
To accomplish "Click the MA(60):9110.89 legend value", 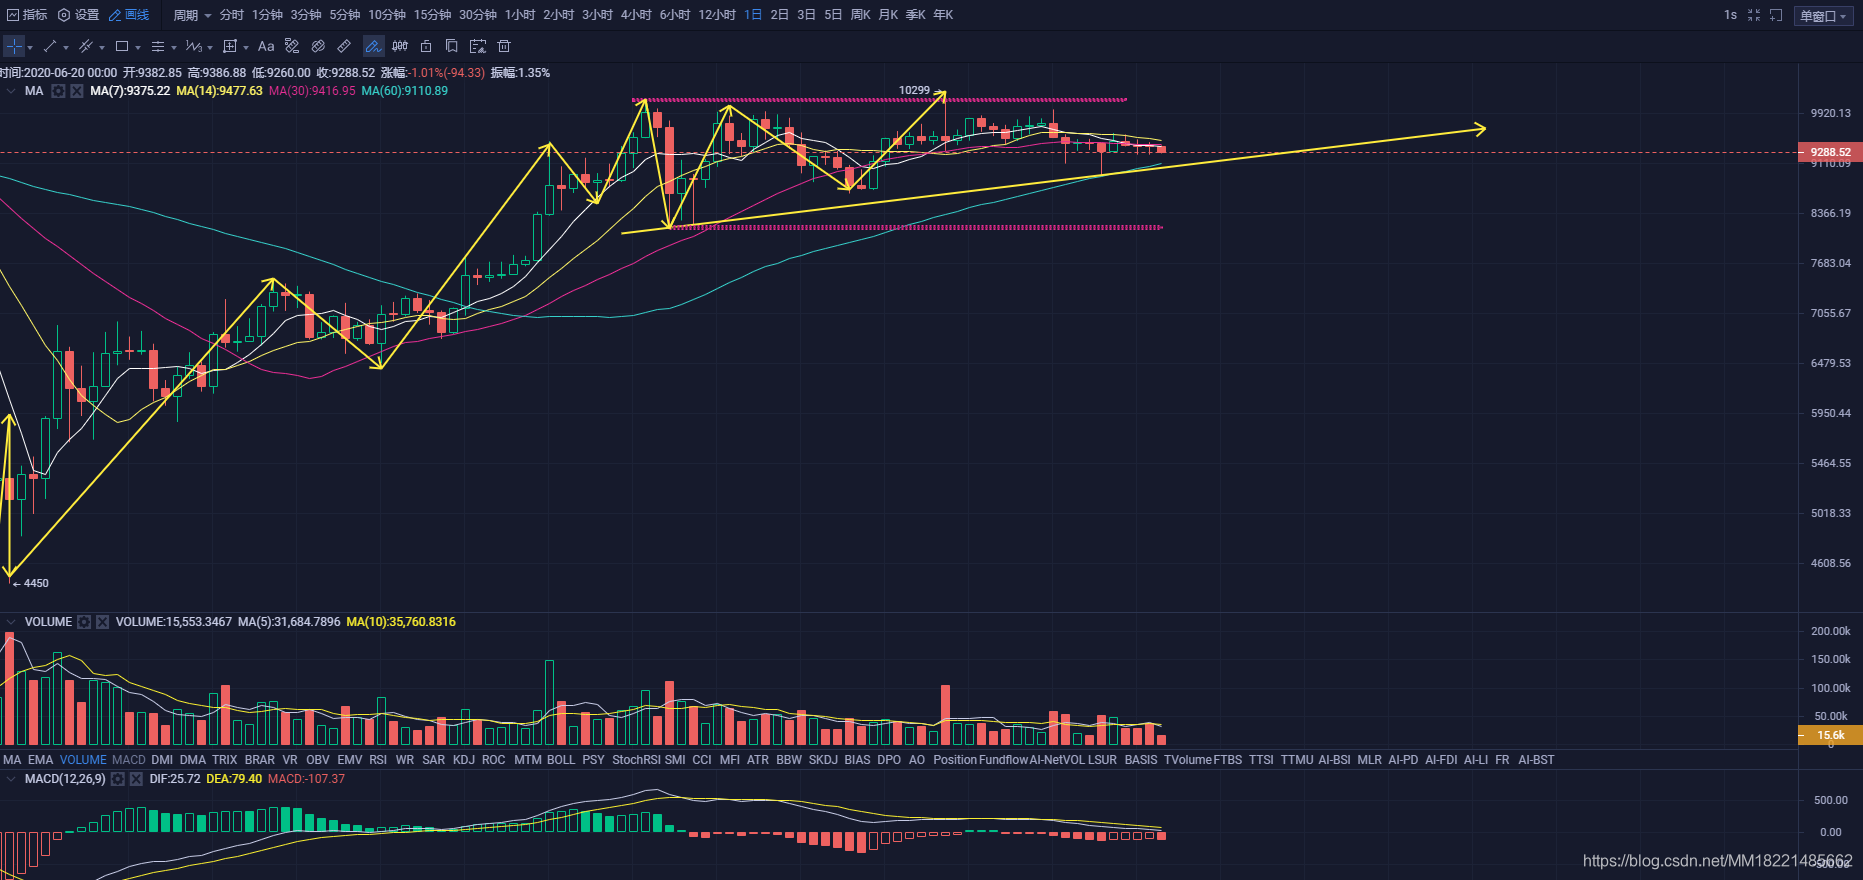I will click(x=405, y=91).
